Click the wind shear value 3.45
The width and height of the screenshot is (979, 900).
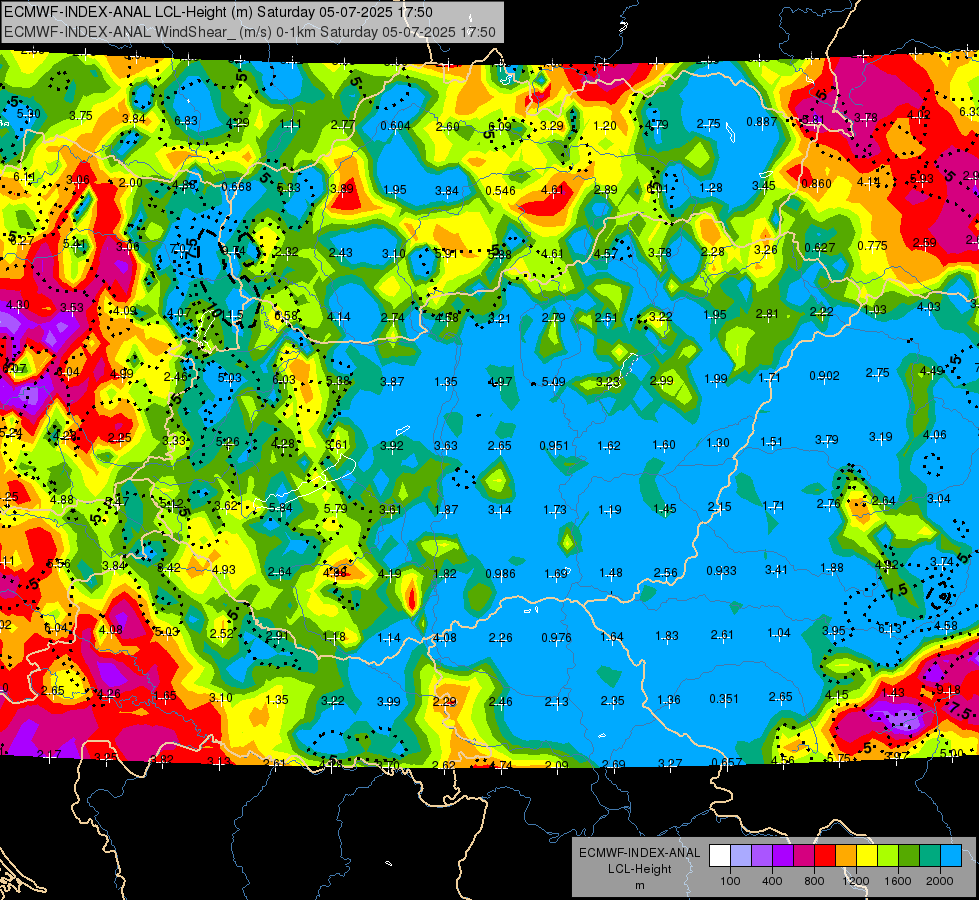(764, 185)
